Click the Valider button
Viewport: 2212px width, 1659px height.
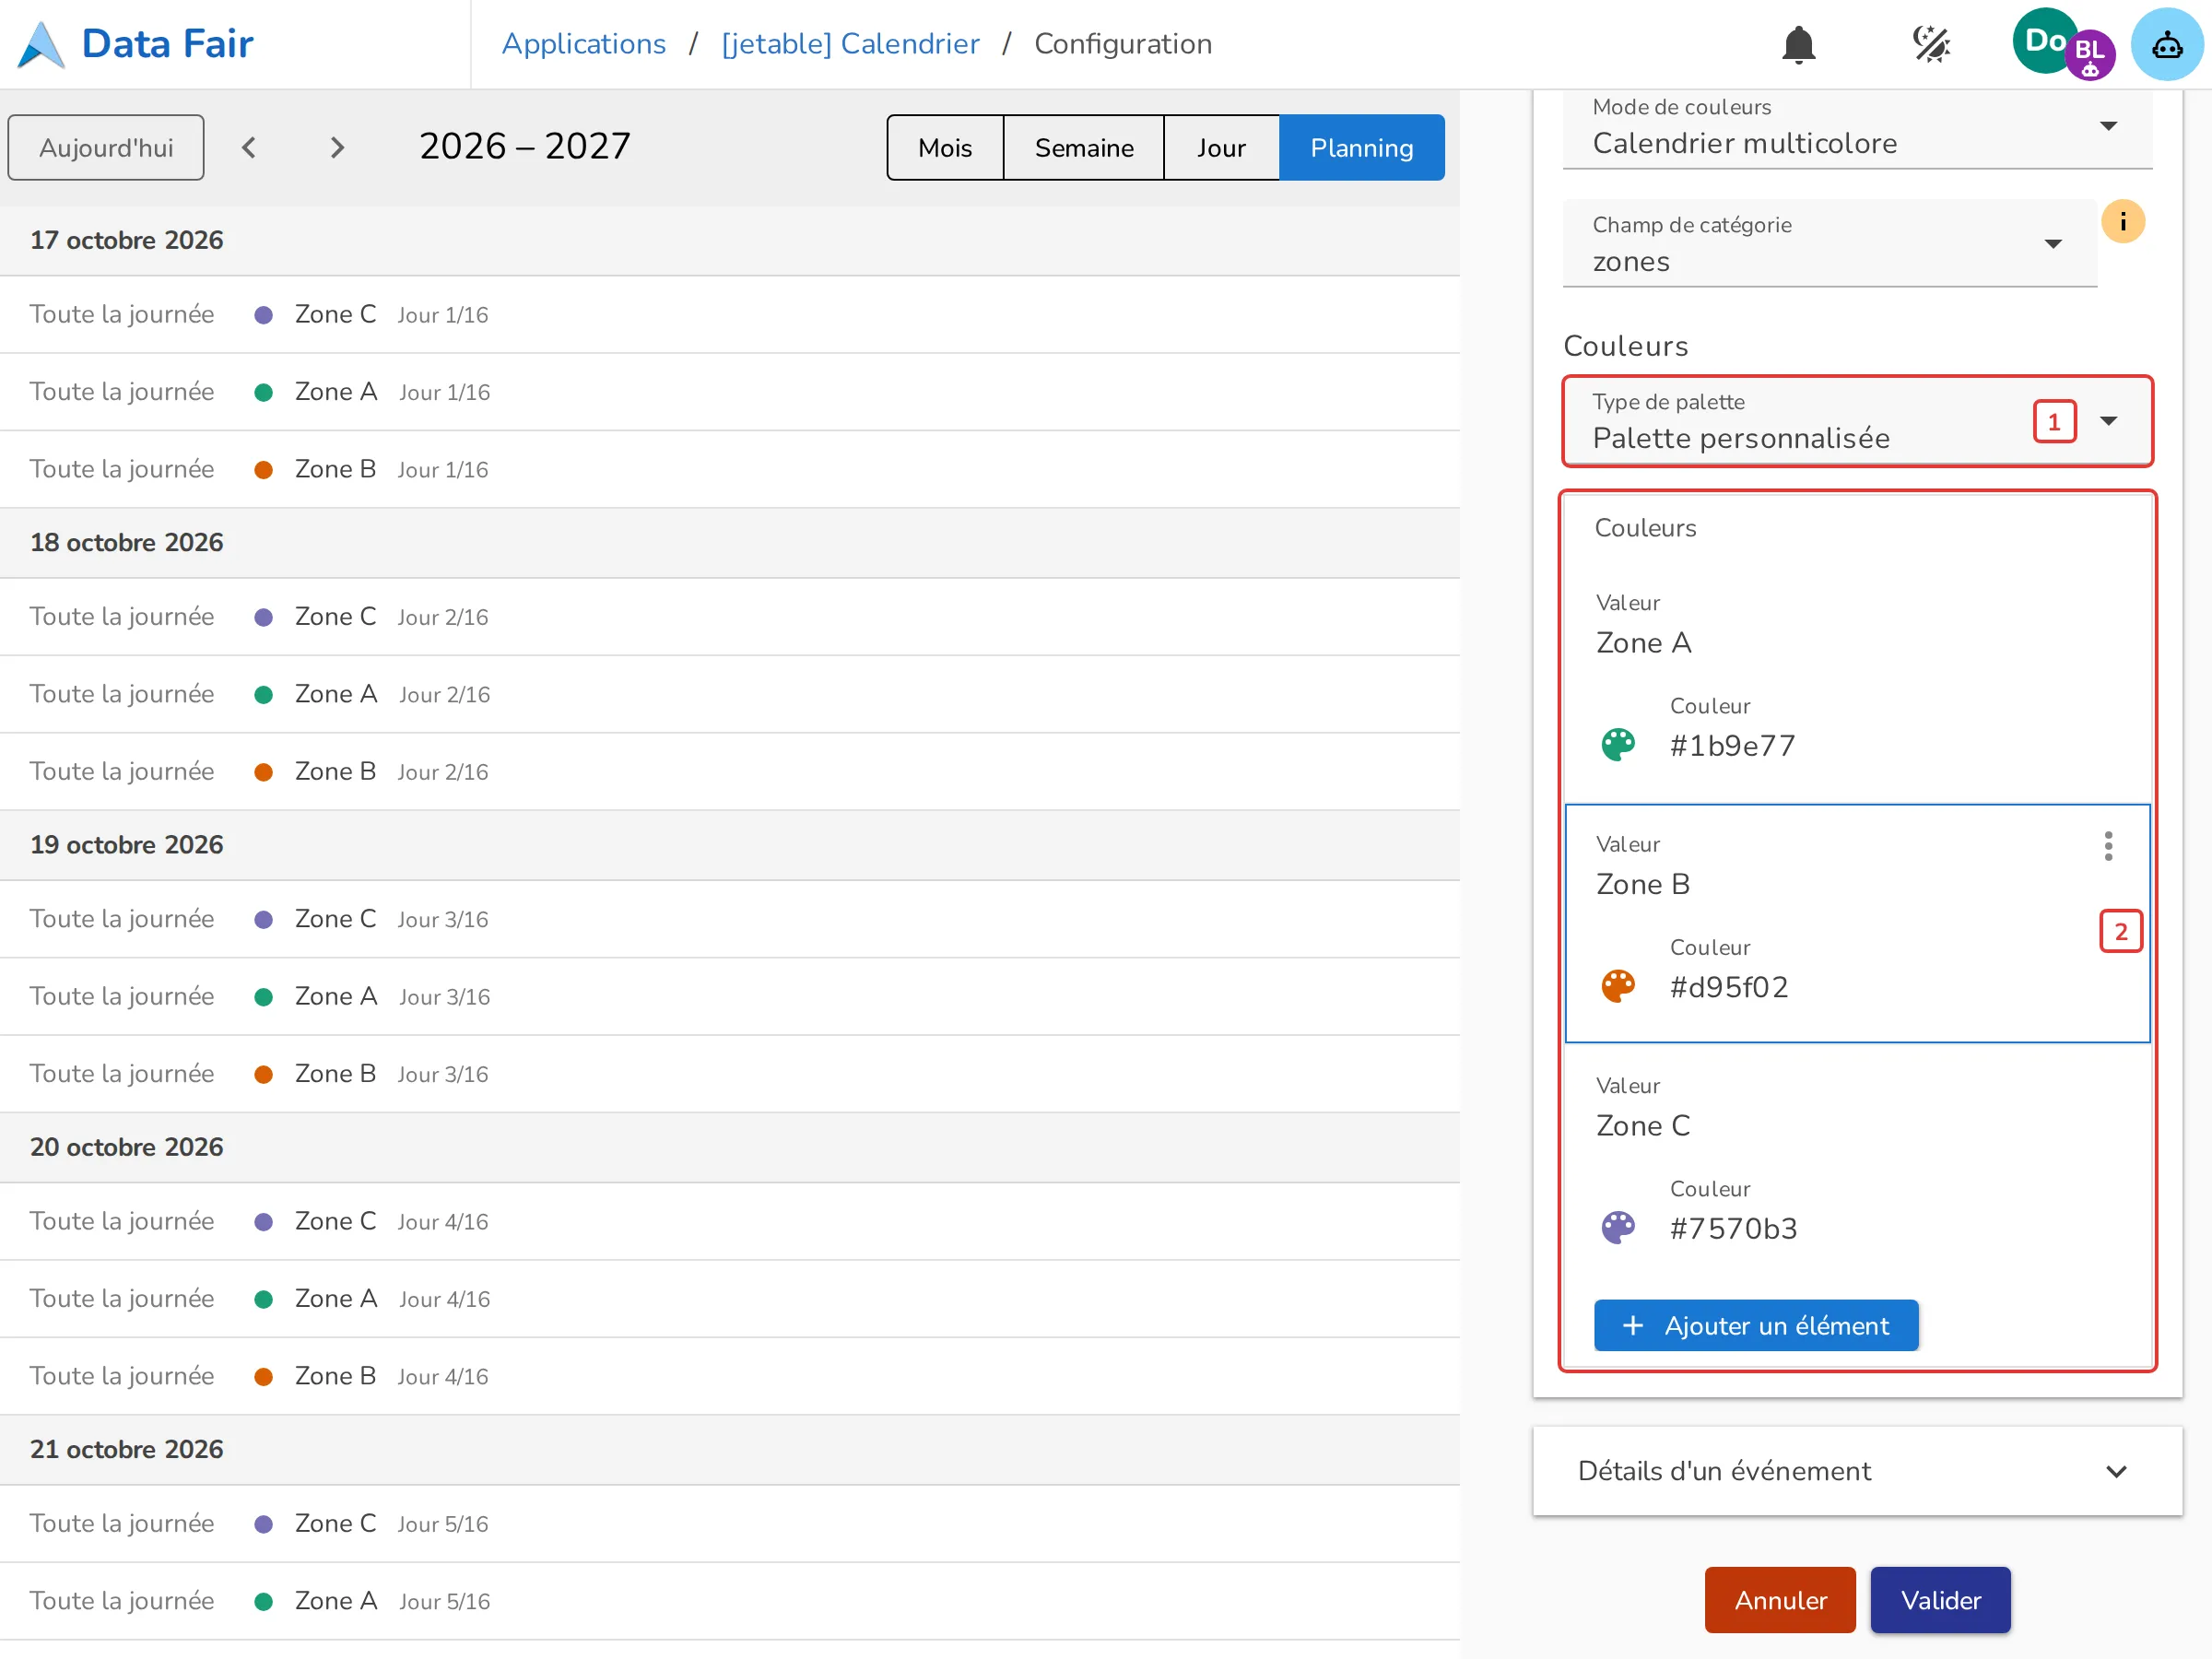pyautogui.click(x=1940, y=1600)
